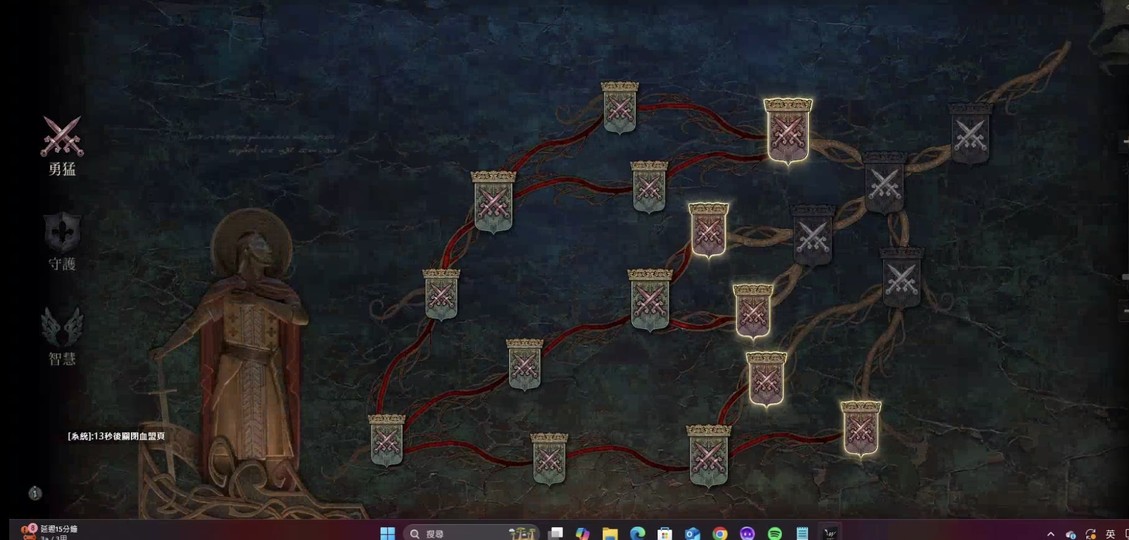Switch input language via the 英 indicator
Image resolution: width=1129 pixels, height=540 pixels.
coord(1110,534)
